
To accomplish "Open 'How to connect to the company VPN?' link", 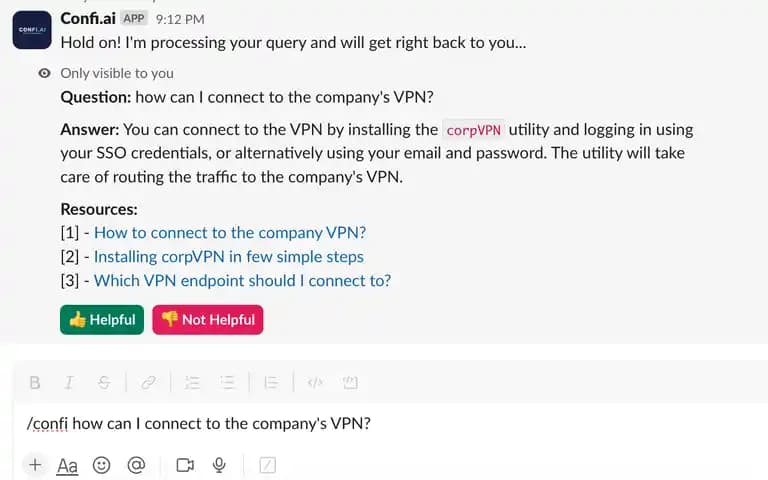I will pyautogui.click(x=230, y=233).
